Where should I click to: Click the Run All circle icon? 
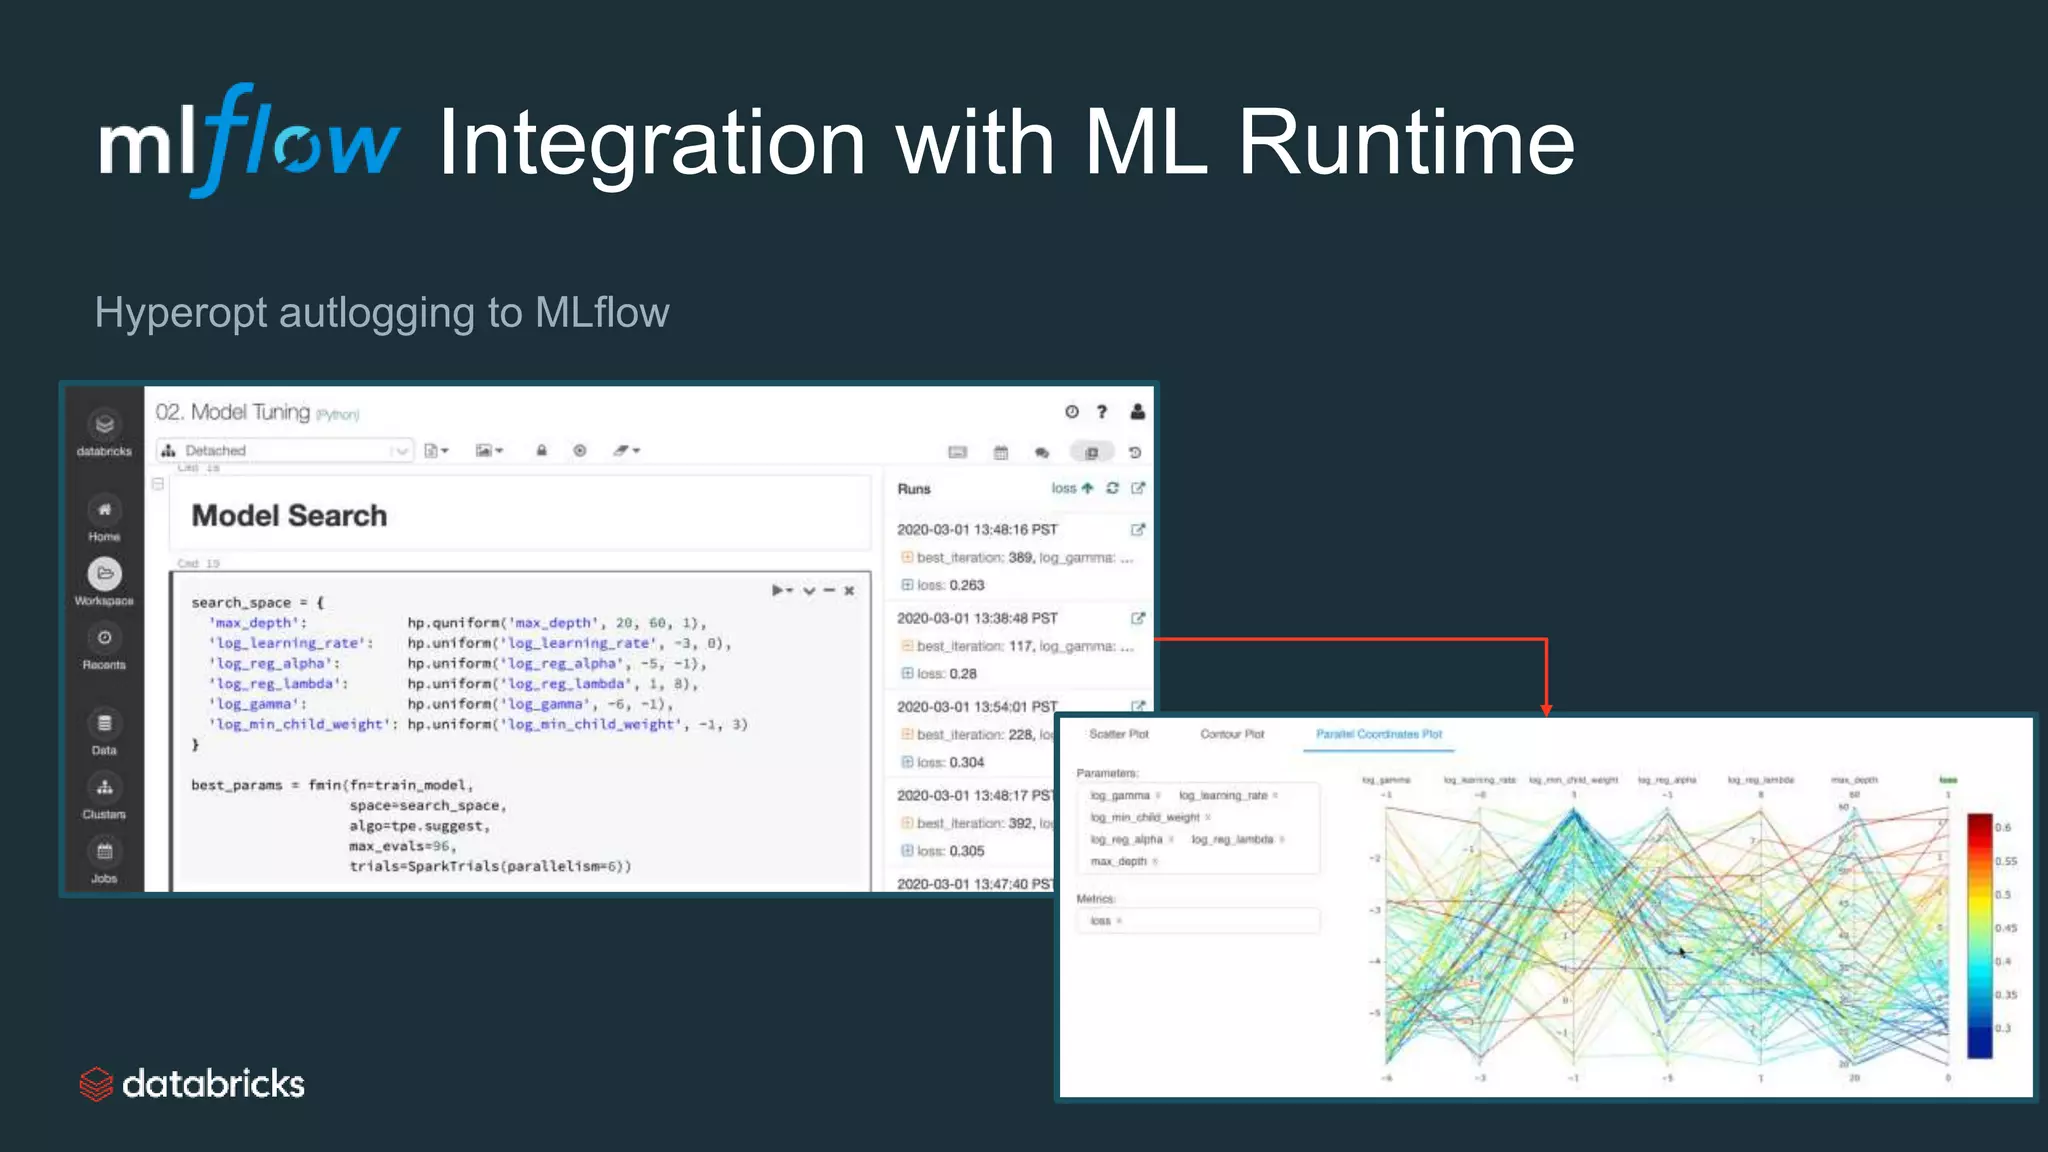[580, 451]
